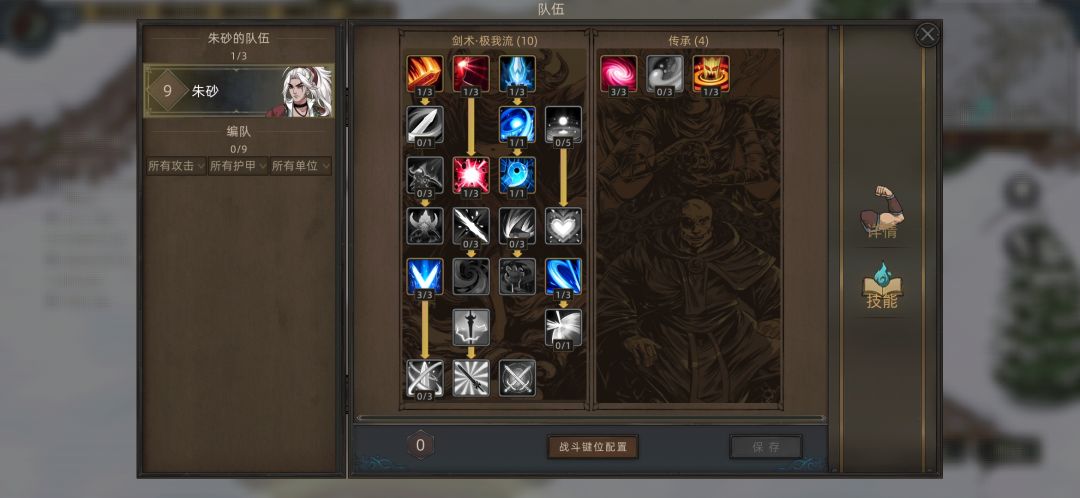The height and width of the screenshot is (498, 1080).
Task: Select the flaming sword slash skill icon
Action: click(x=425, y=74)
